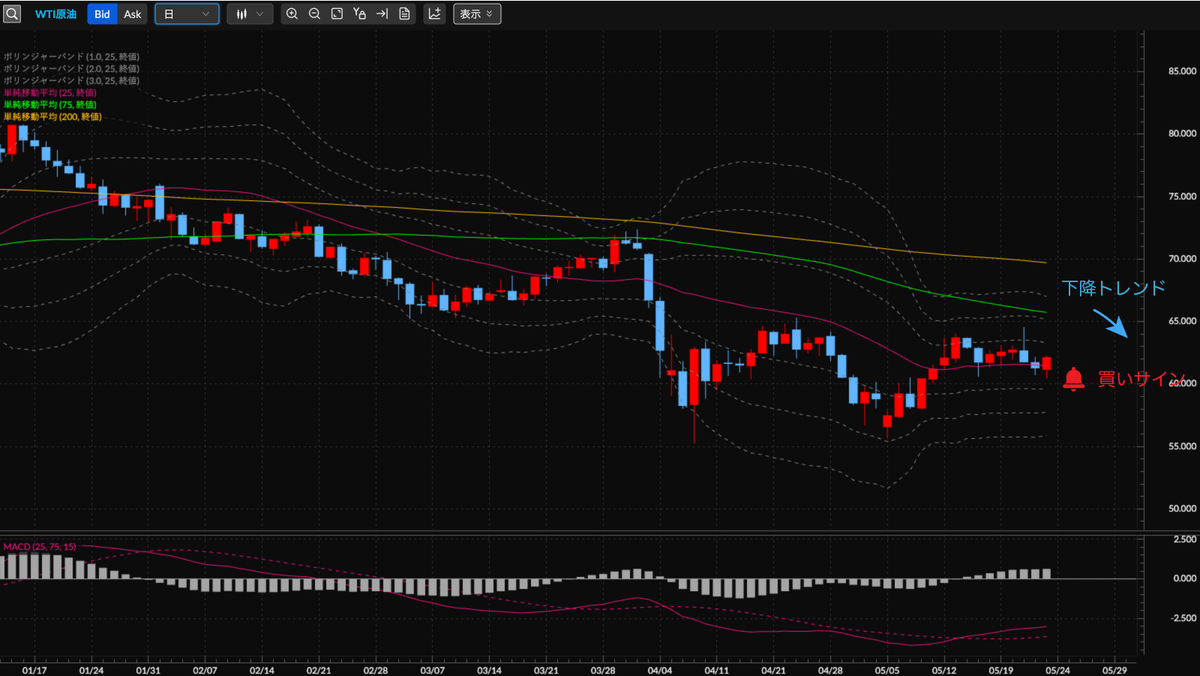Open the document report icon
This screenshot has width=1200, height=676.
(x=404, y=14)
